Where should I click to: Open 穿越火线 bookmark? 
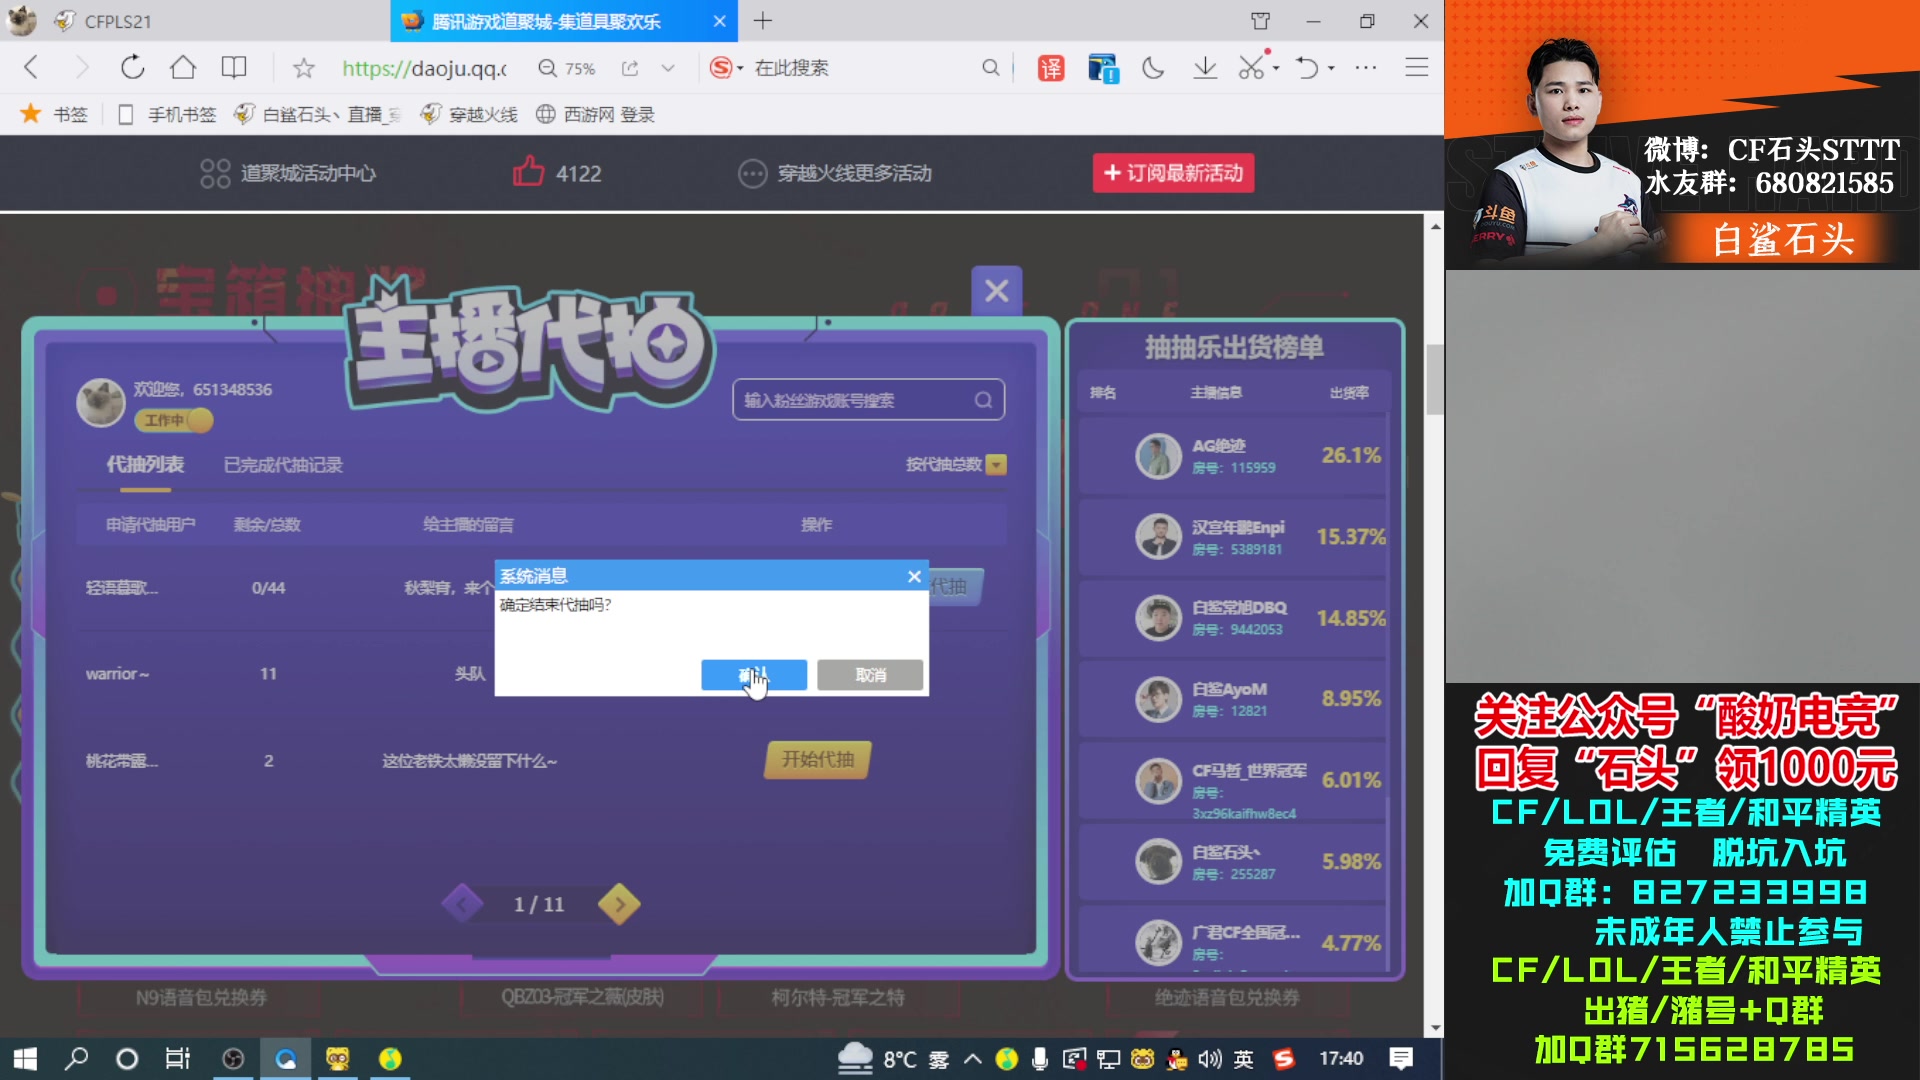click(x=468, y=114)
